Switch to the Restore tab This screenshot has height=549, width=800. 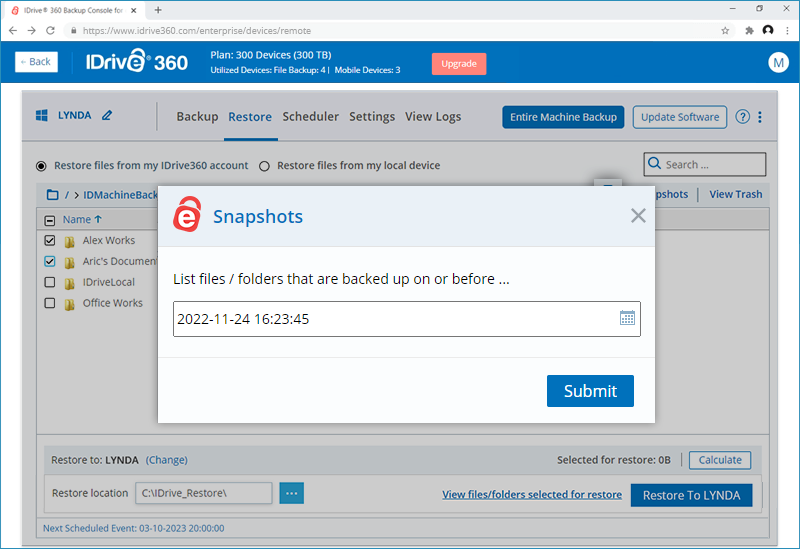coord(250,117)
